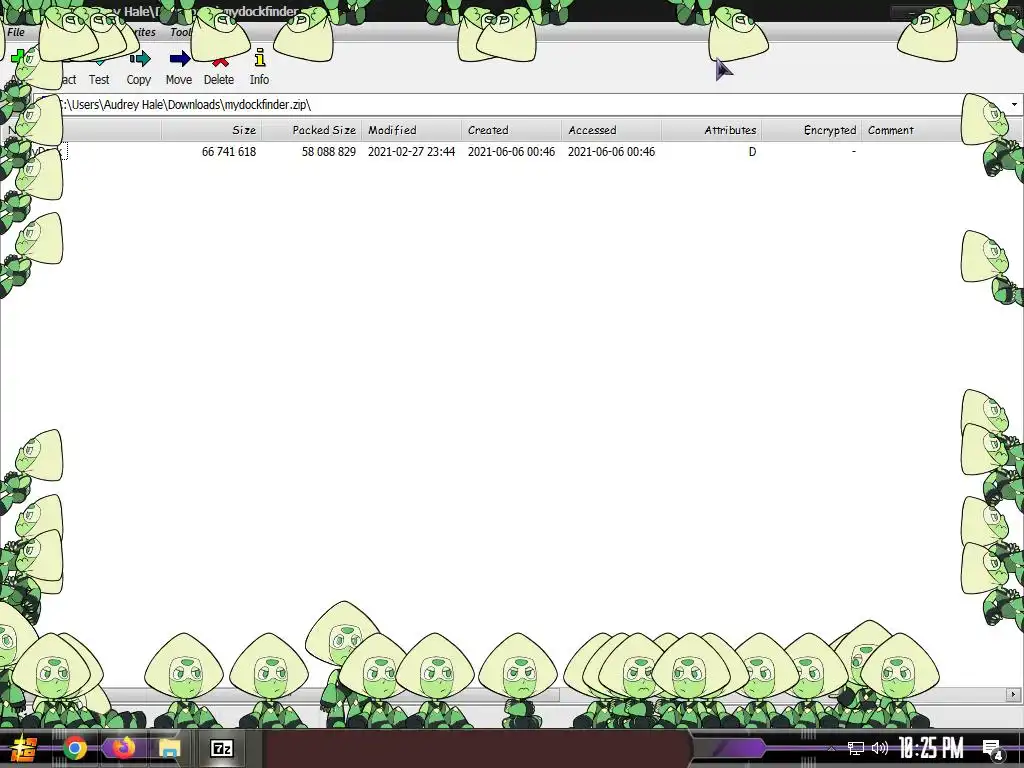Sort by the Size column header
The image size is (1024, 768).
pyautogui.click(x=212, y=130)
